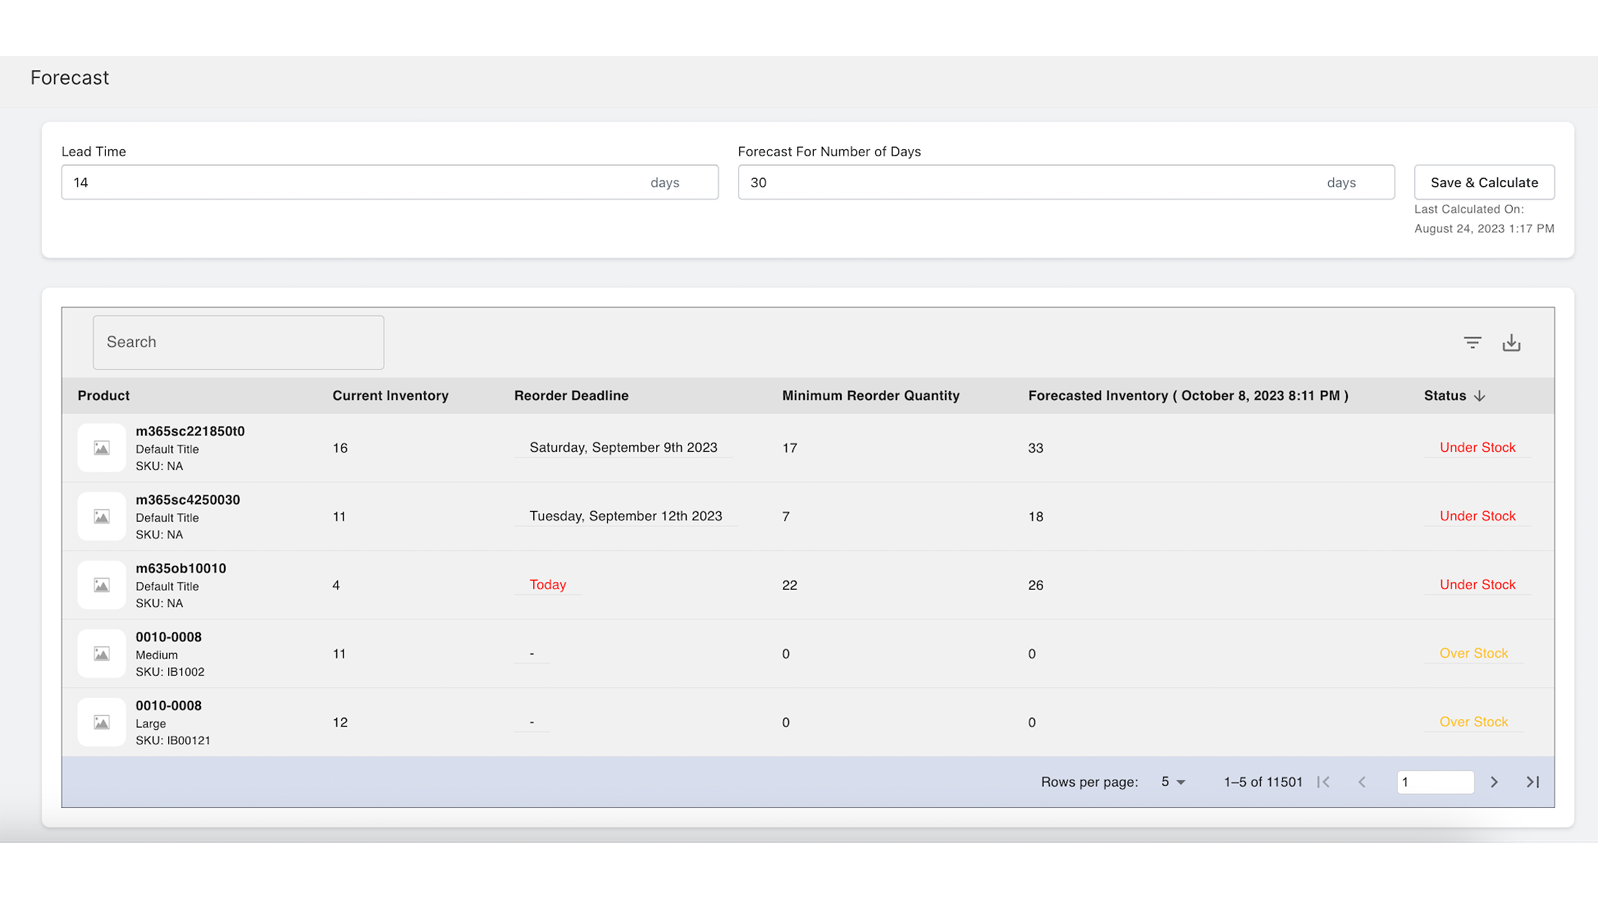Click Over Stock status for SKU IB1002
The image size is (1600, 900).
pos(1473,653)
